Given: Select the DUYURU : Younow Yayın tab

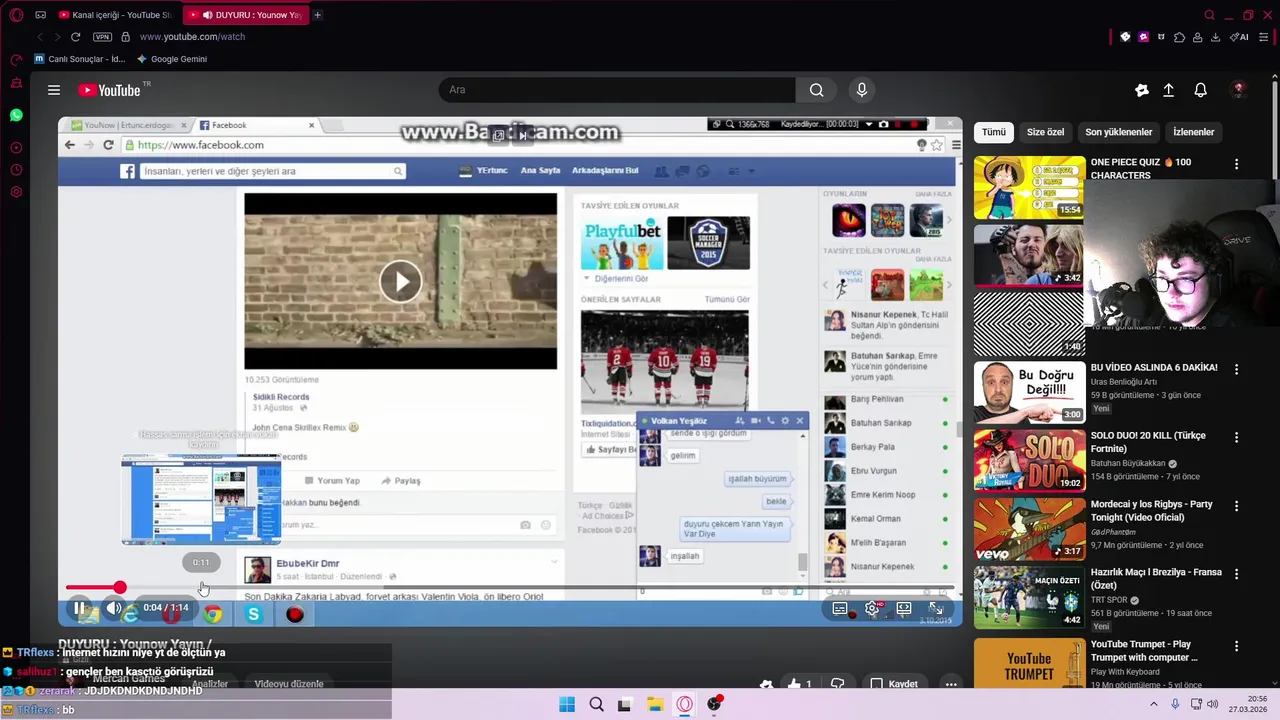Looking at the screenshot, I should 247,15.
